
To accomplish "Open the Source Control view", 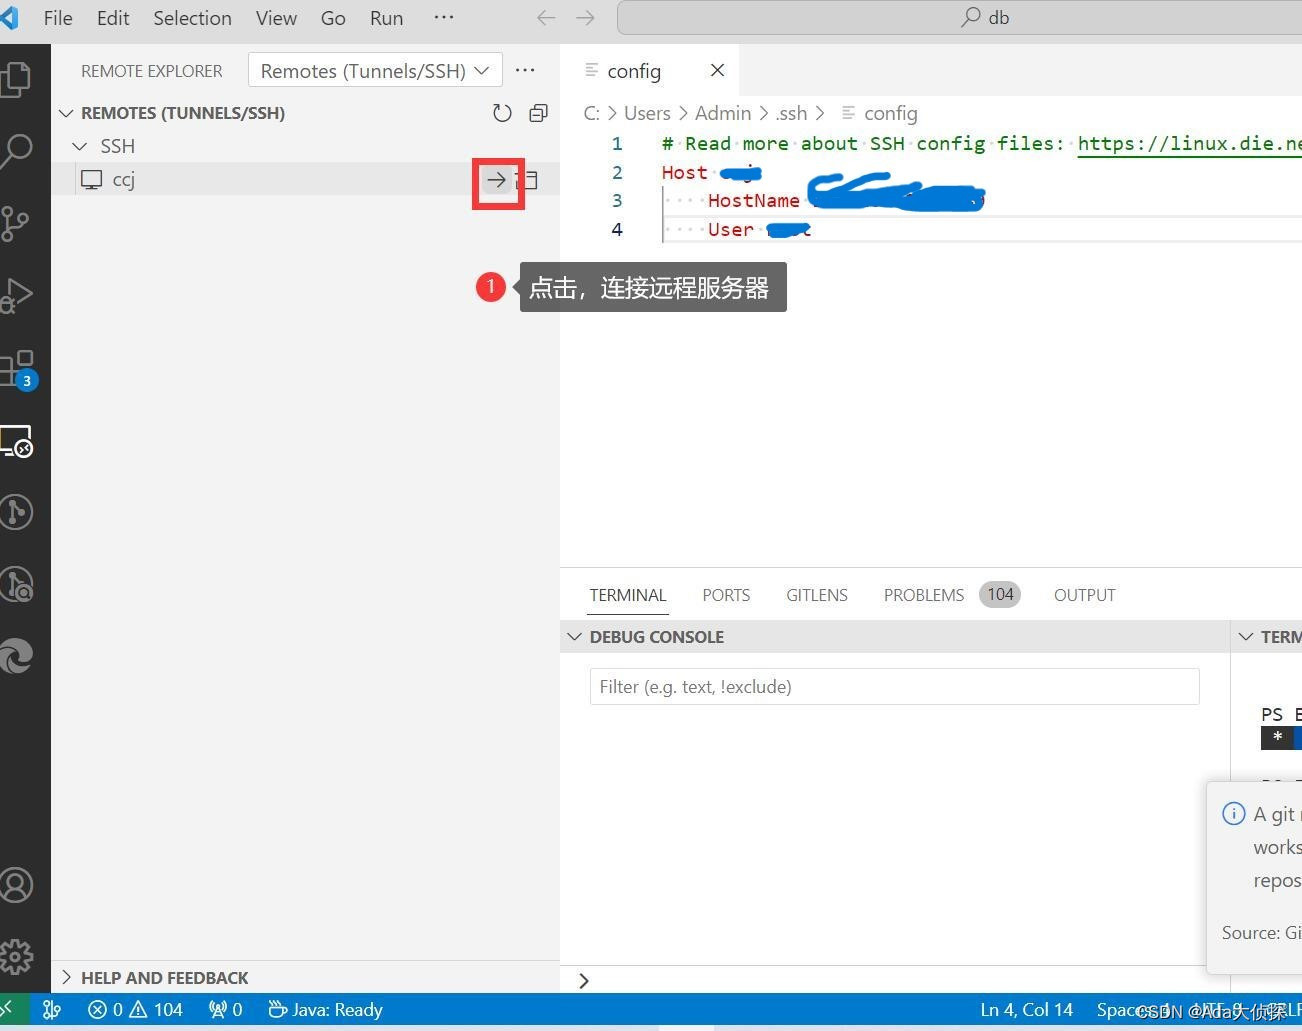I will (x=15, y=223).
